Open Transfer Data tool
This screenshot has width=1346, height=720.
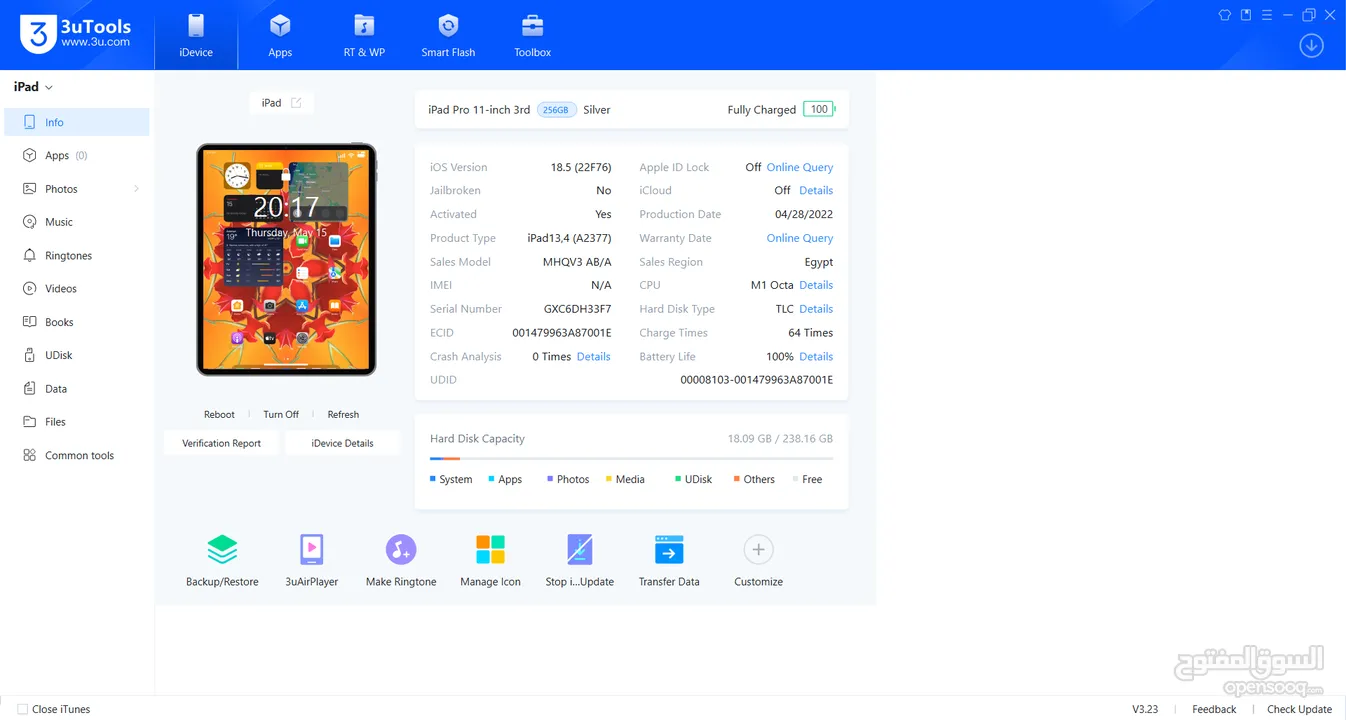(669, 560)
